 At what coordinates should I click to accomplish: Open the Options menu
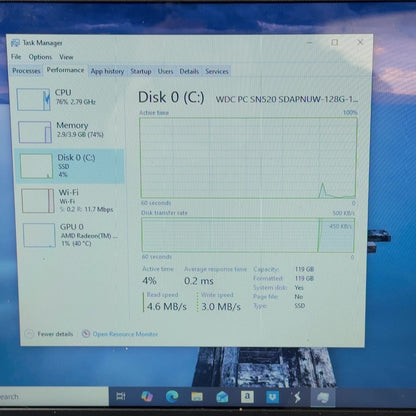40,57
